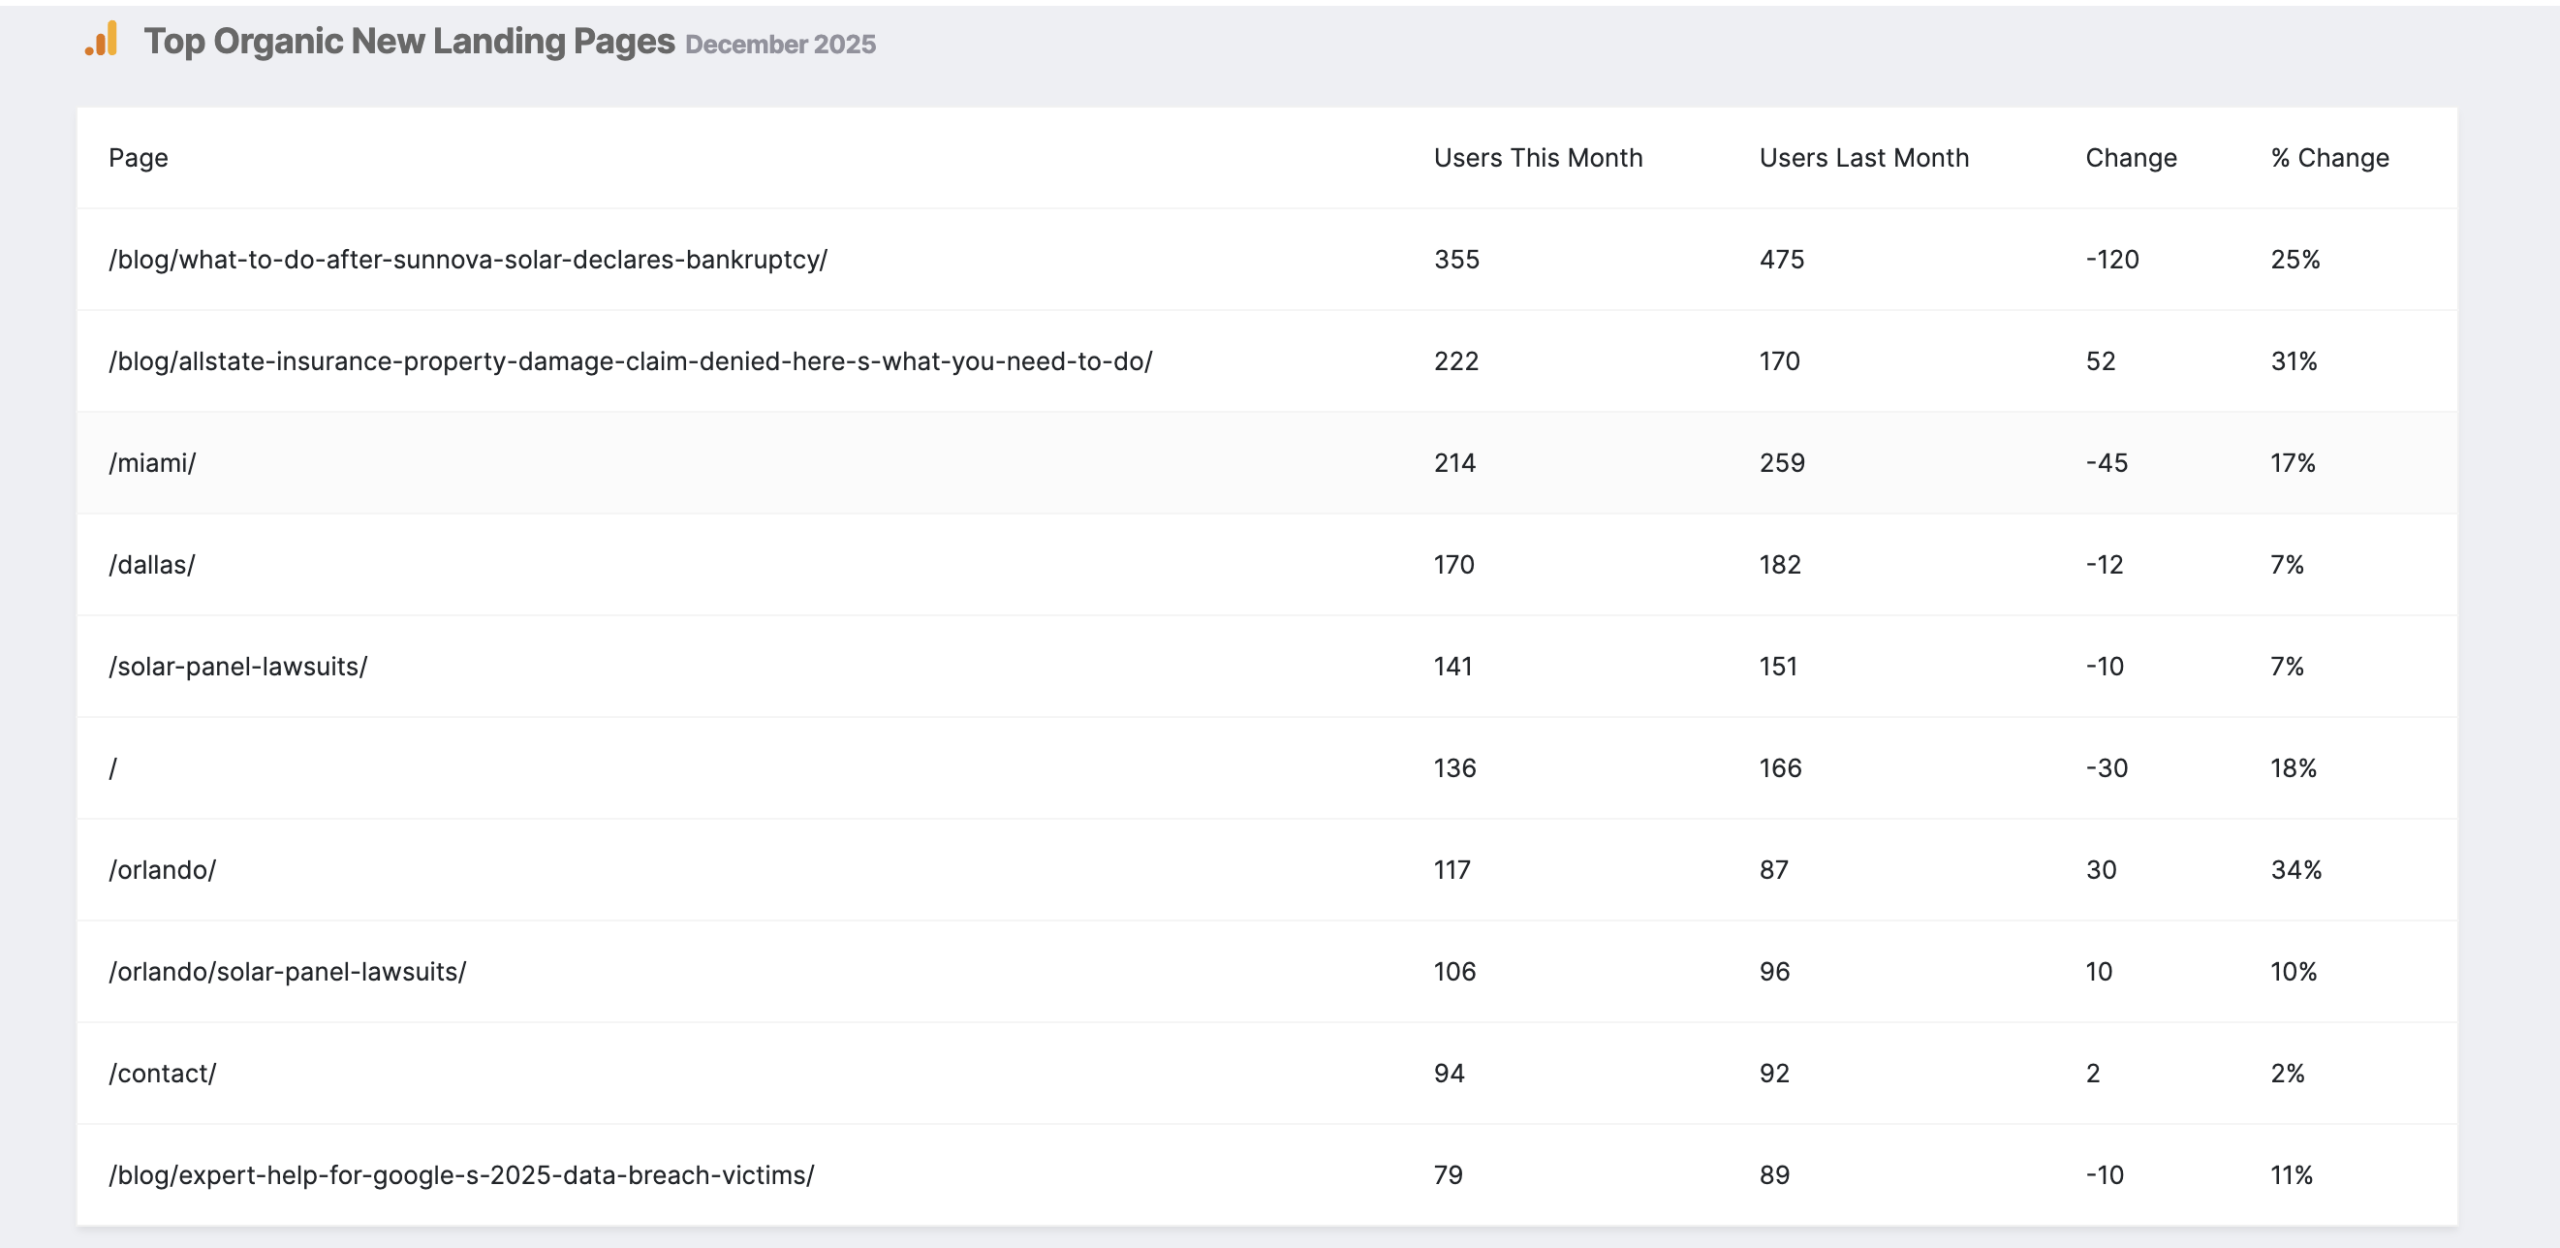Screen dimensions: 2560x1248
Task: Click the Page column header
Action: coord(138,158)
